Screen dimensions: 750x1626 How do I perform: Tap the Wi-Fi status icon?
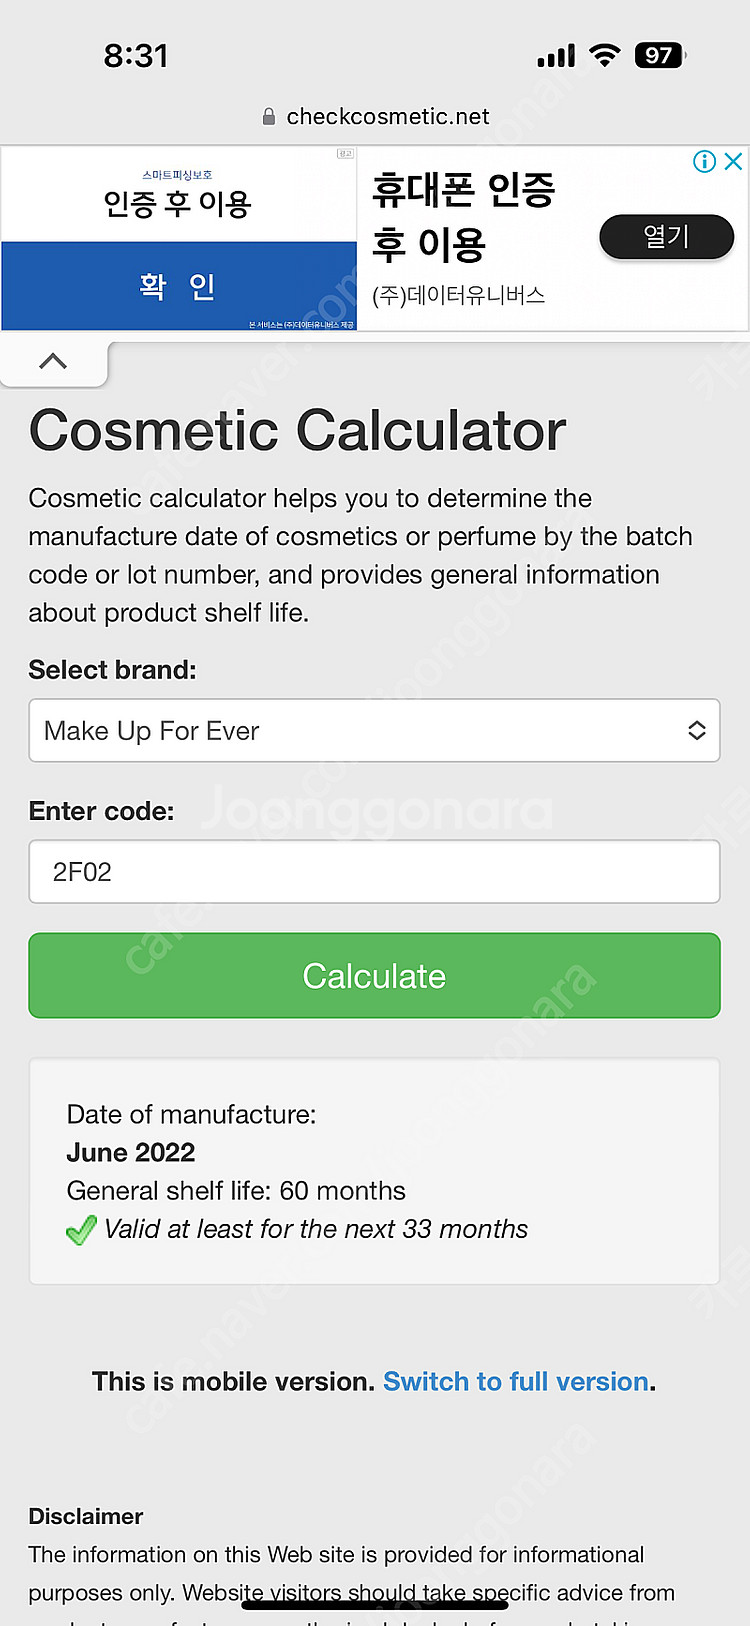(604, 55)
